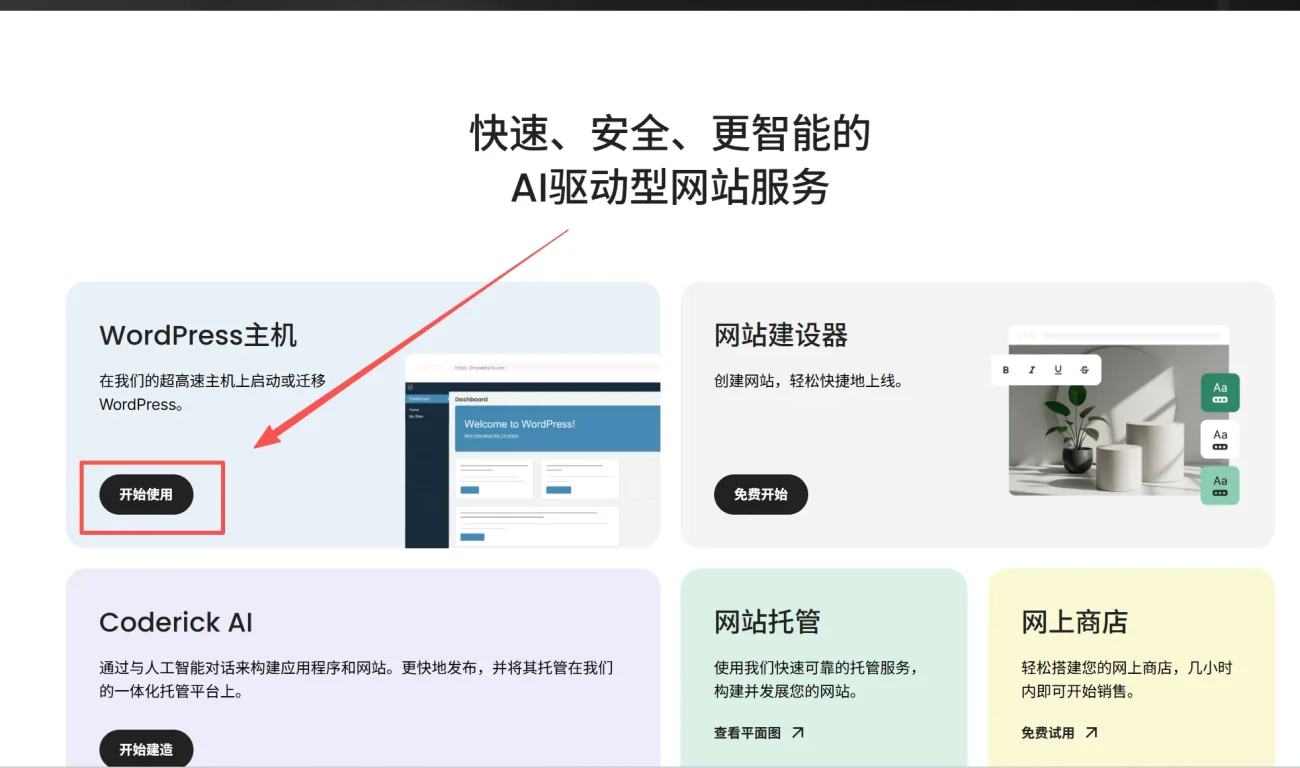1300x768 pixels.
Task: Select the dark green Aa style swatch
Action: click(1220, 392)
